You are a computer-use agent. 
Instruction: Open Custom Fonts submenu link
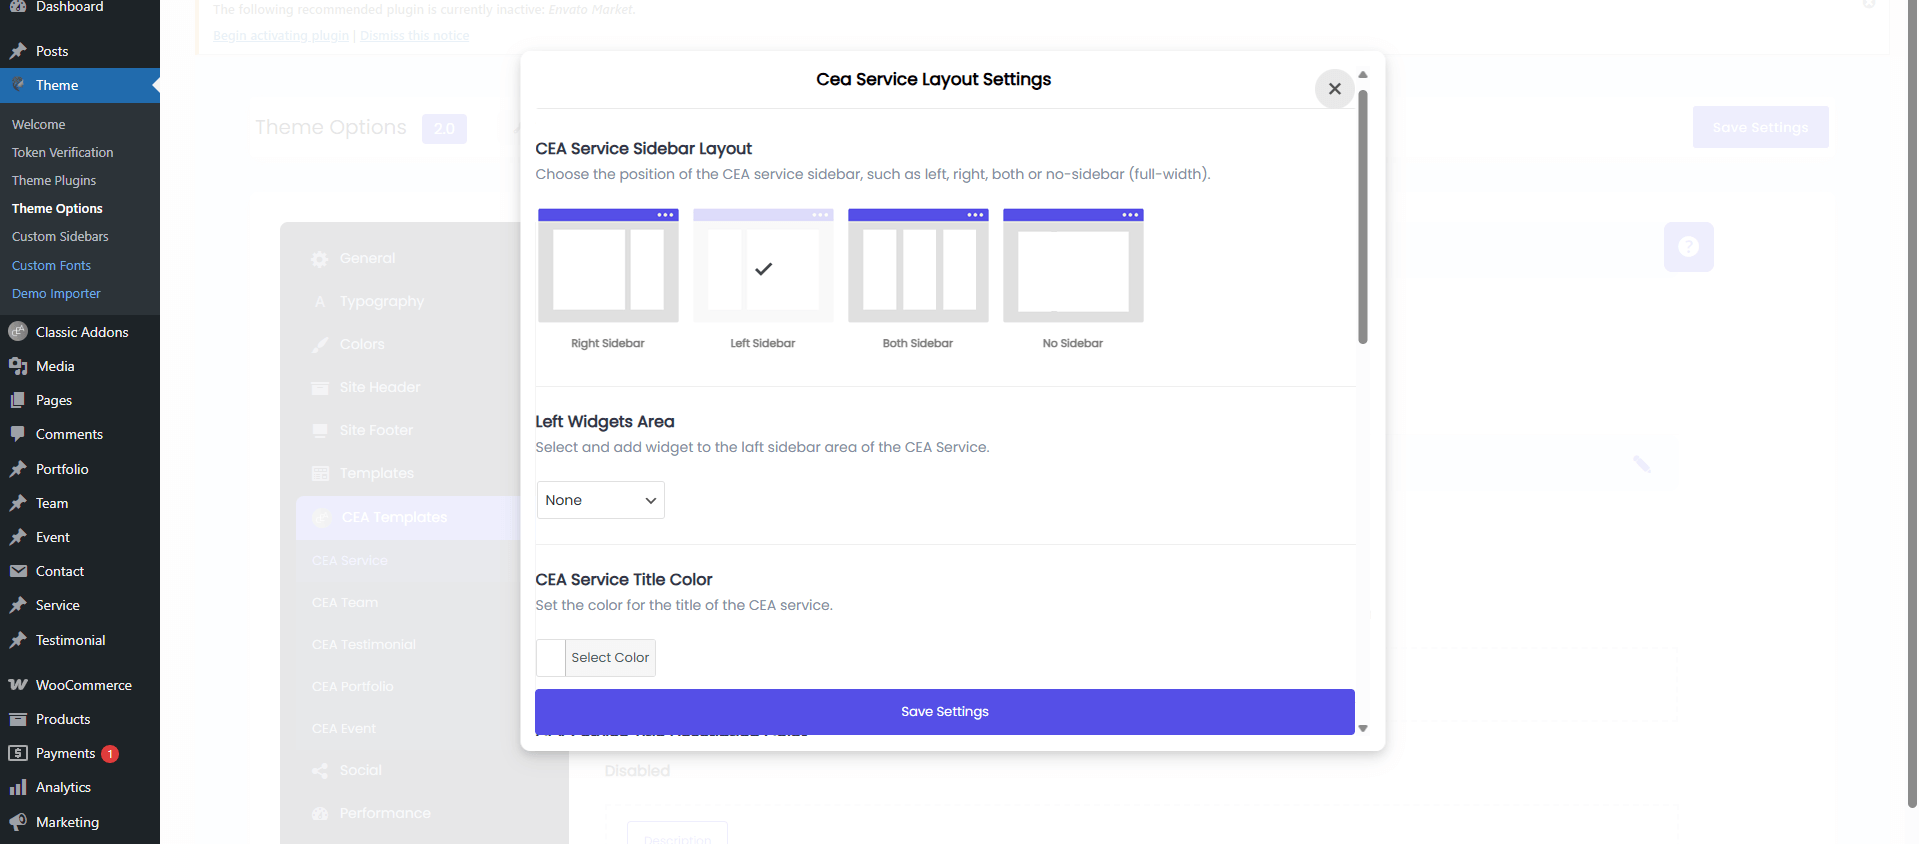[x=51, y=266]
